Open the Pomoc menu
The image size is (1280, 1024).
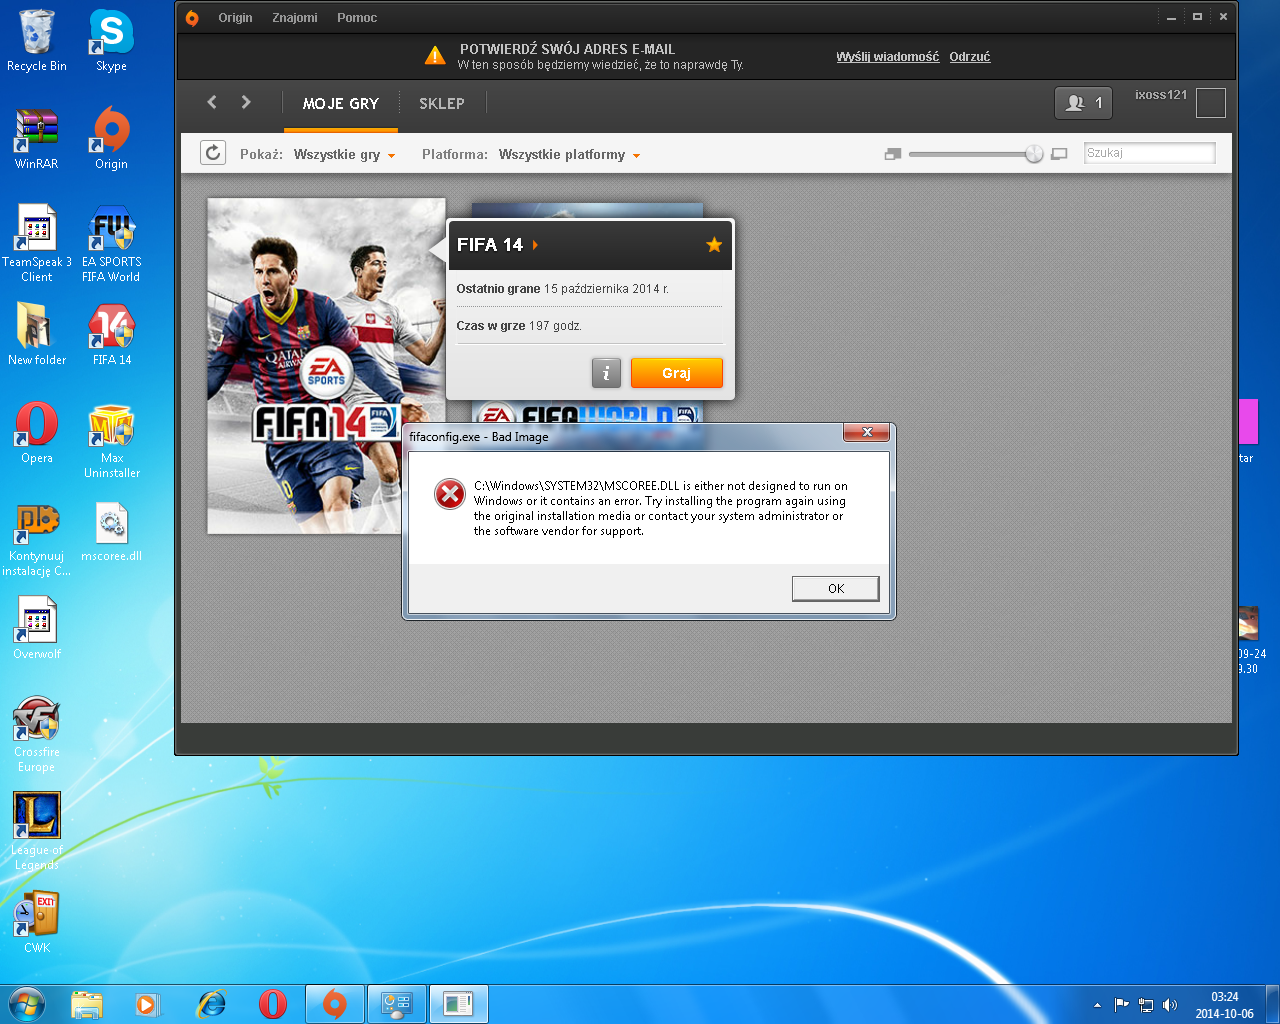357,18
